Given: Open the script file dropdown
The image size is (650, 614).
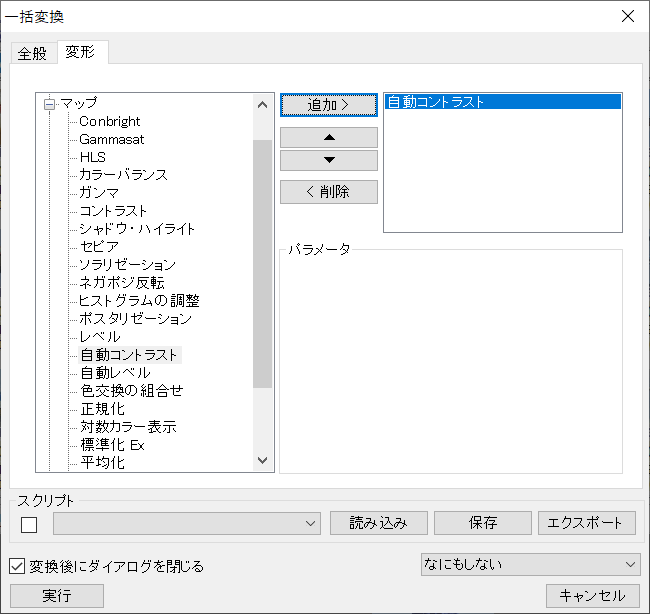Looking at the screenshot, I should coord(310,523).
